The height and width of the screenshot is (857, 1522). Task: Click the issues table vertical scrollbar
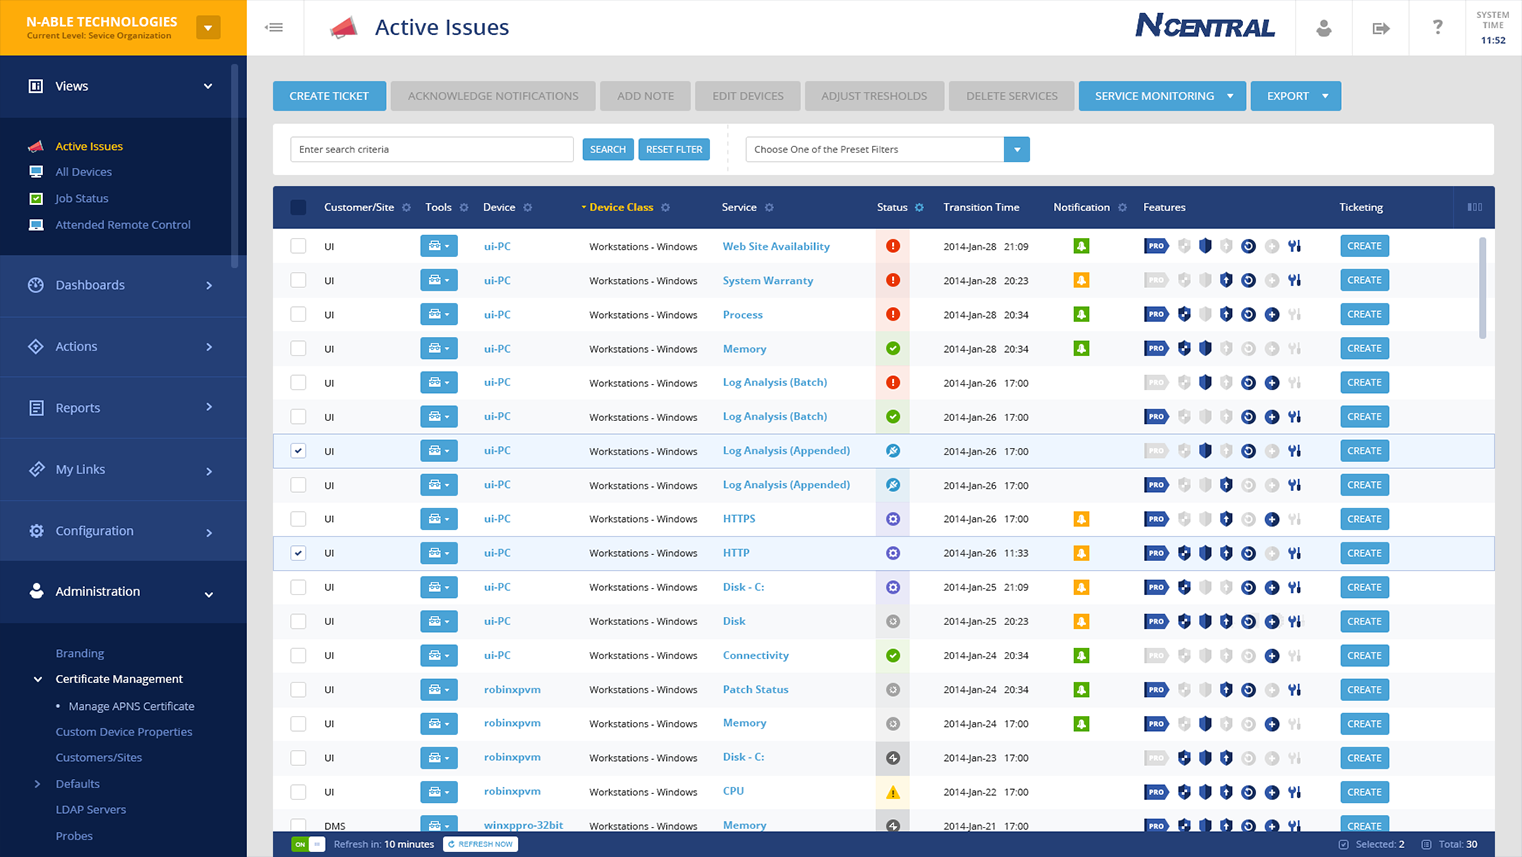tap(1482, 288)
